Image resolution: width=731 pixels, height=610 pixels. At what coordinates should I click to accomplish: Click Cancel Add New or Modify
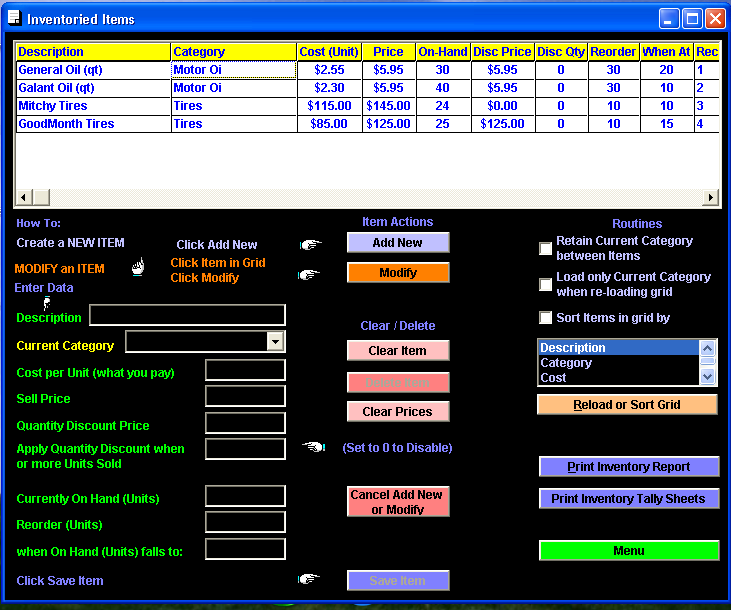[398, 502]
